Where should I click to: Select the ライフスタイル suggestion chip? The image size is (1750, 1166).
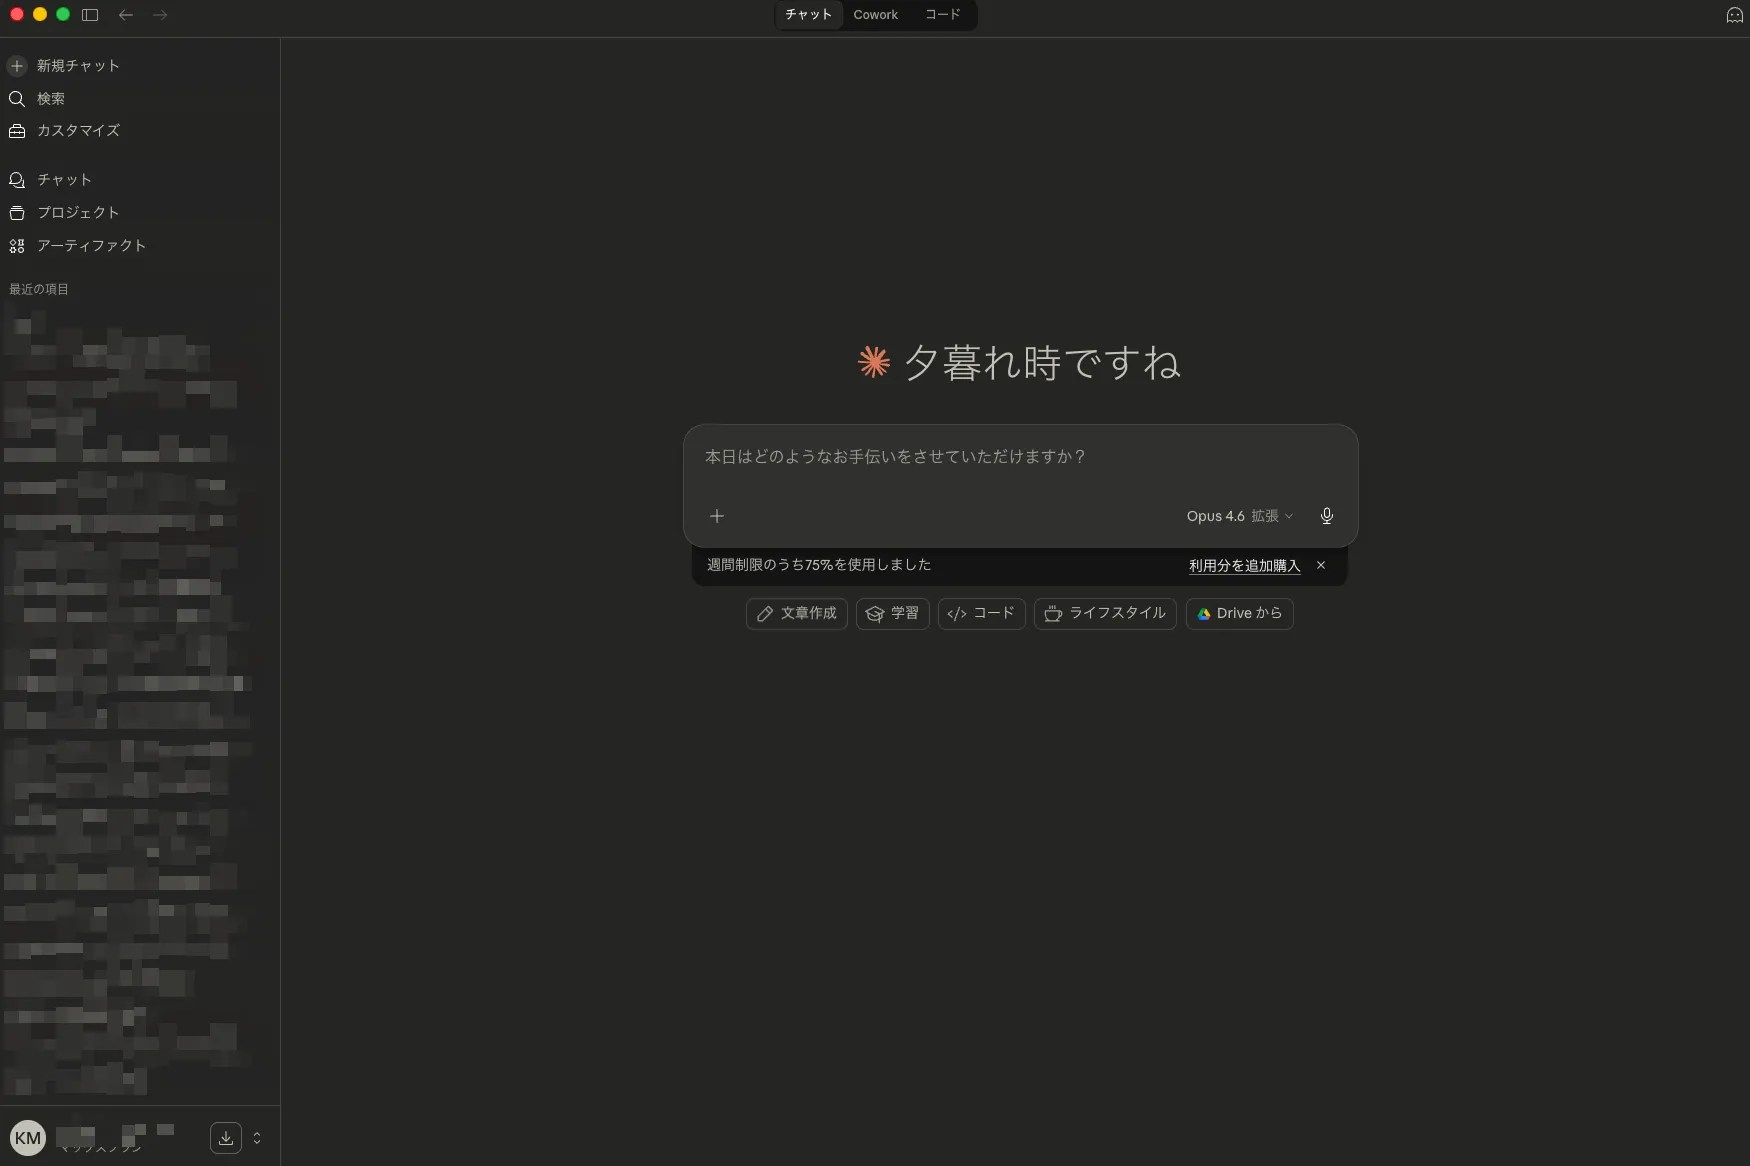tap(1105, 614)
